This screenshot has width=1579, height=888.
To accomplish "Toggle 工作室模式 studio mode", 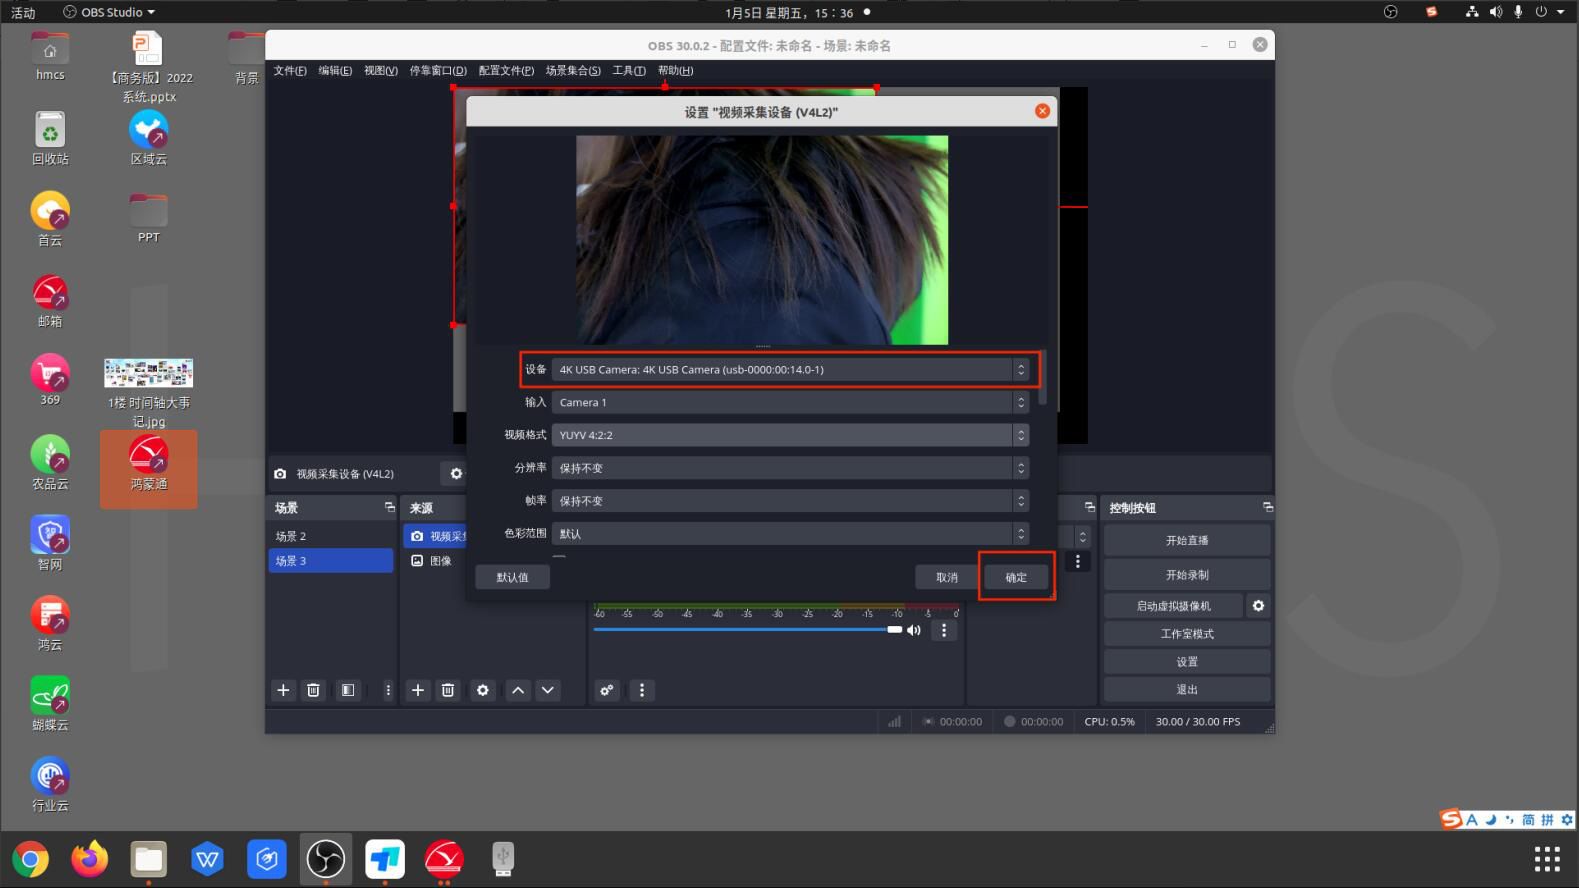I will (1186, 634).
